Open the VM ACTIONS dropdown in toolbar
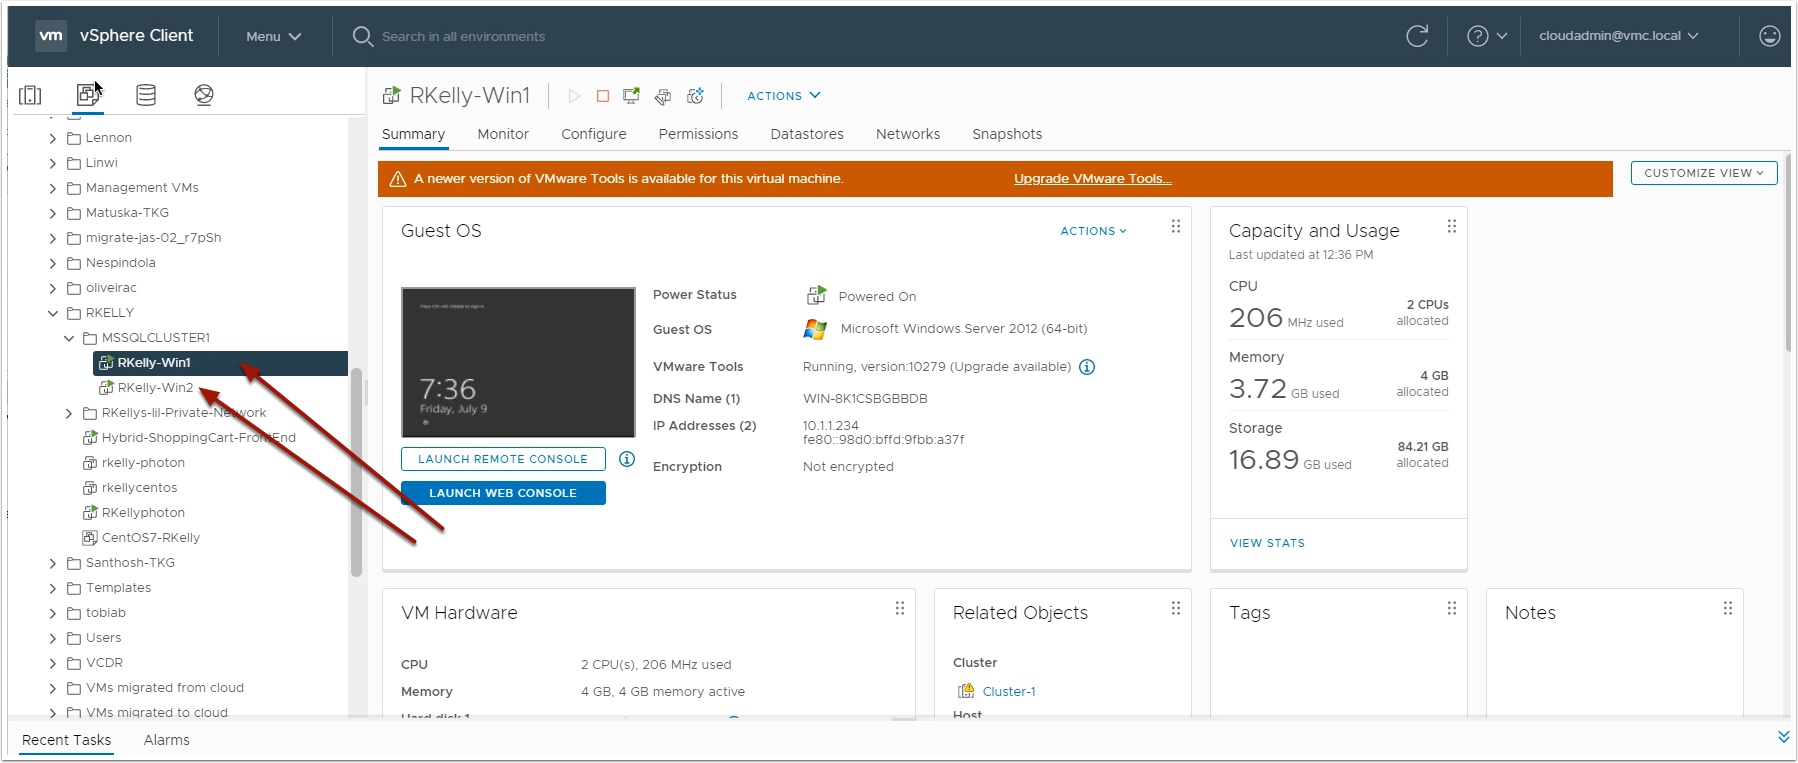 tap(784, 96)
